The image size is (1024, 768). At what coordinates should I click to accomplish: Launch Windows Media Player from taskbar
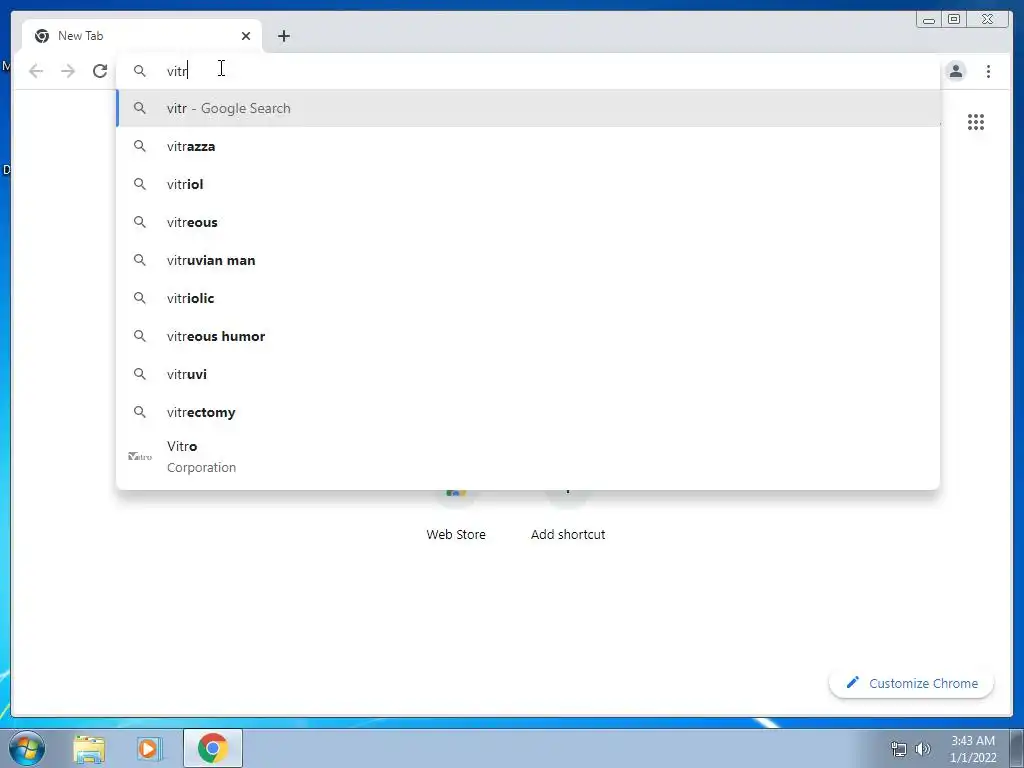pyautogui.click(x=149, y=748)
